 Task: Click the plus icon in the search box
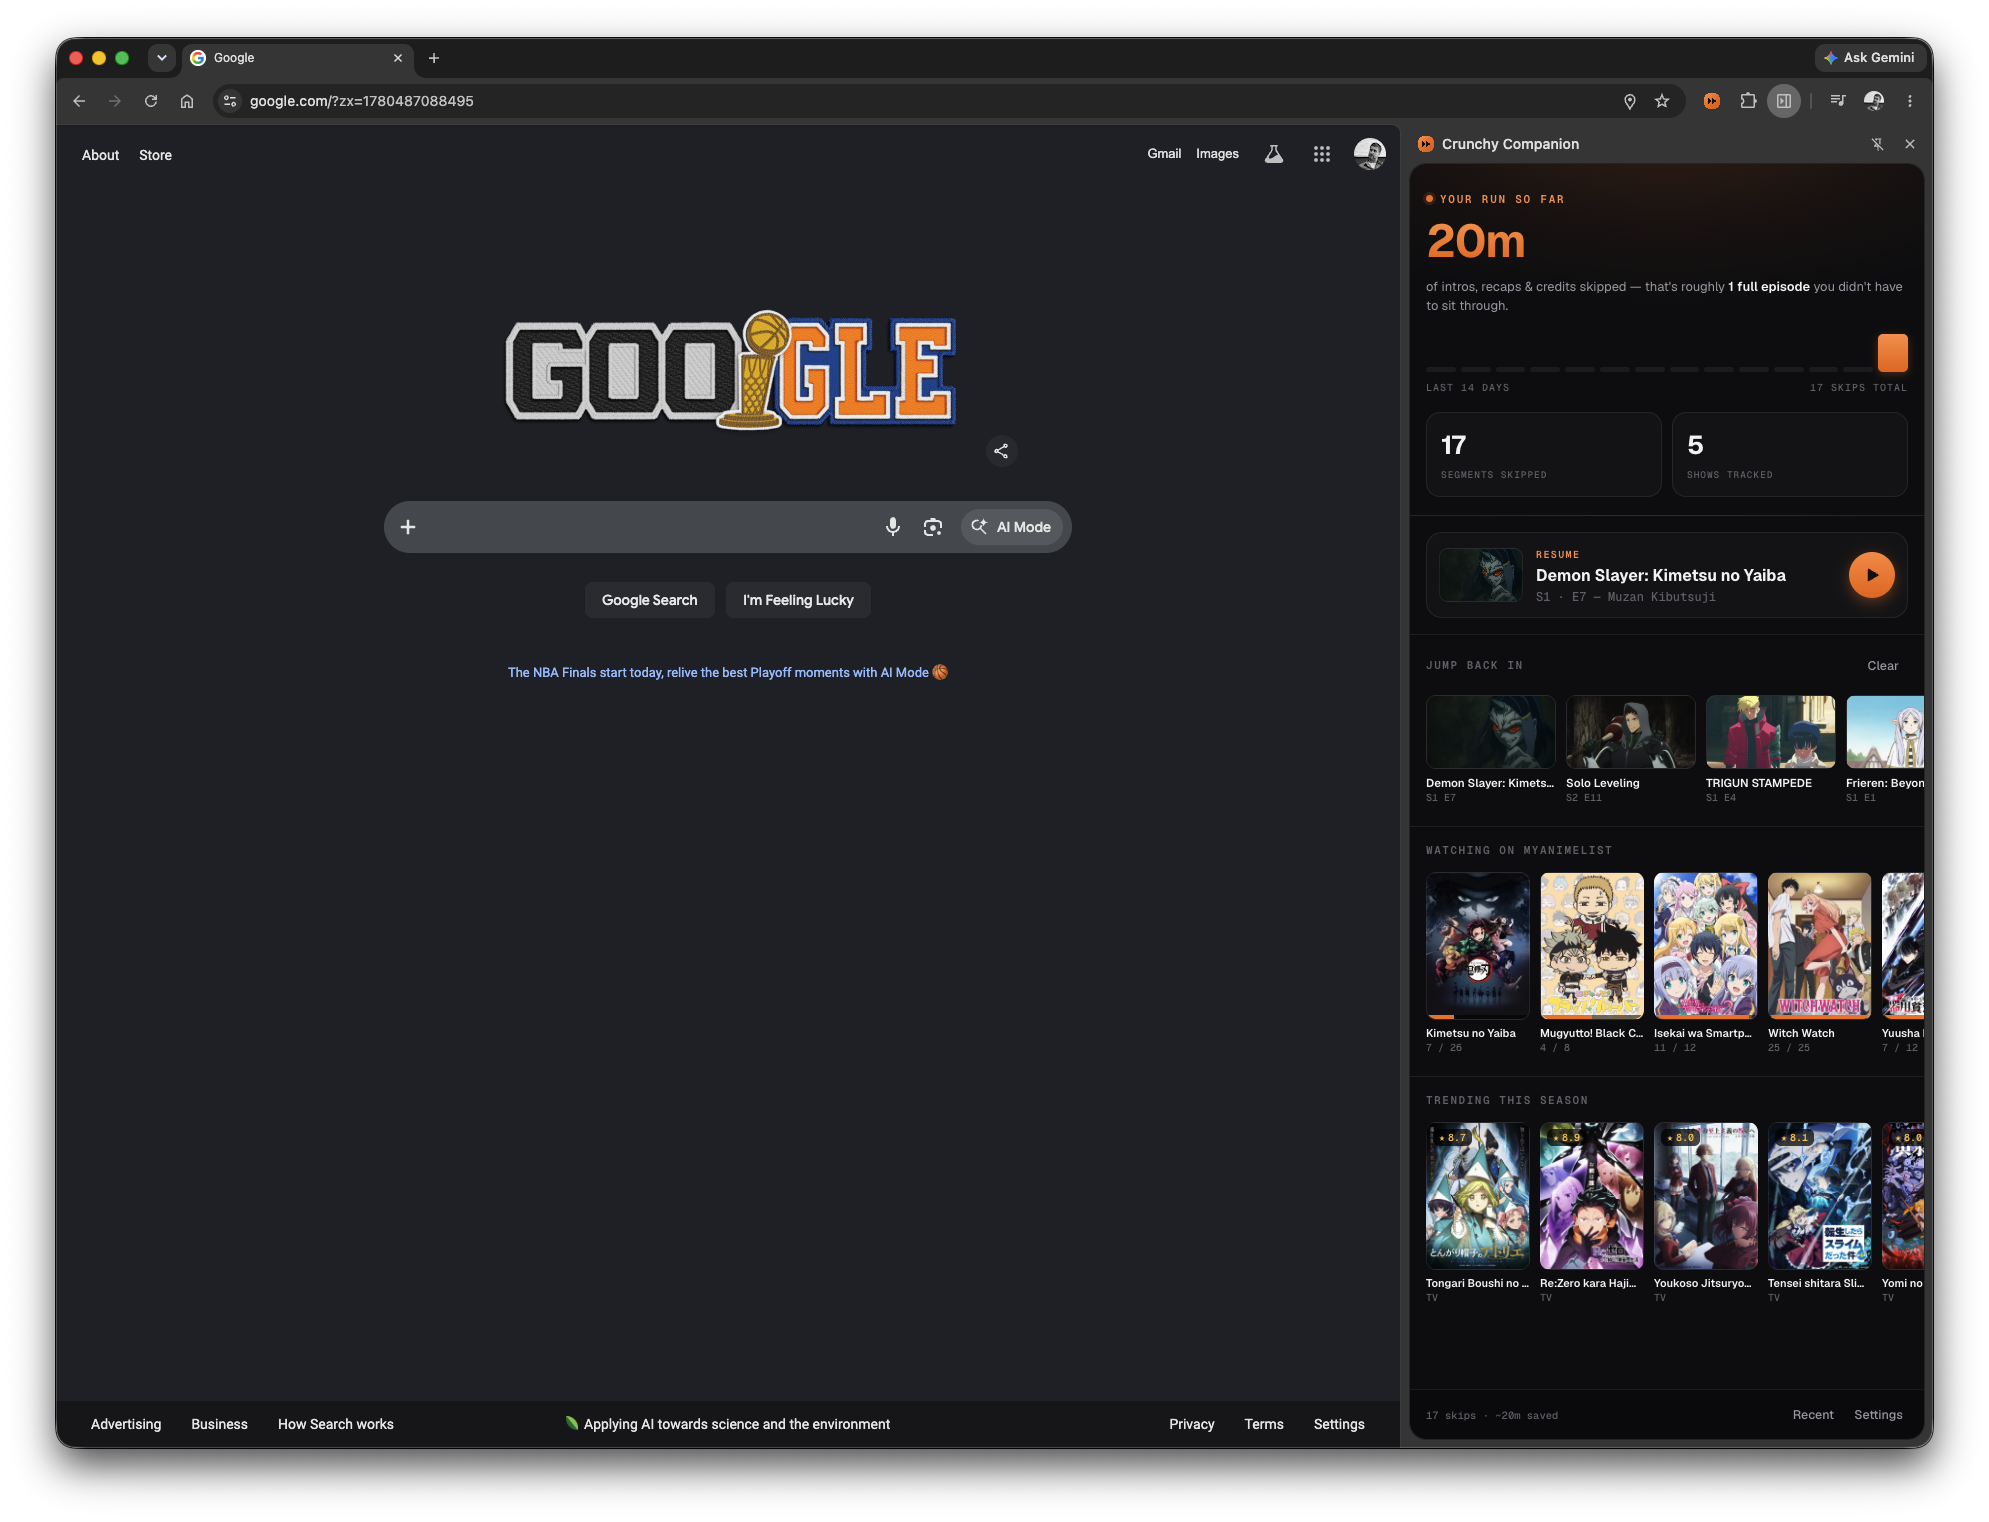pos(408,527)
